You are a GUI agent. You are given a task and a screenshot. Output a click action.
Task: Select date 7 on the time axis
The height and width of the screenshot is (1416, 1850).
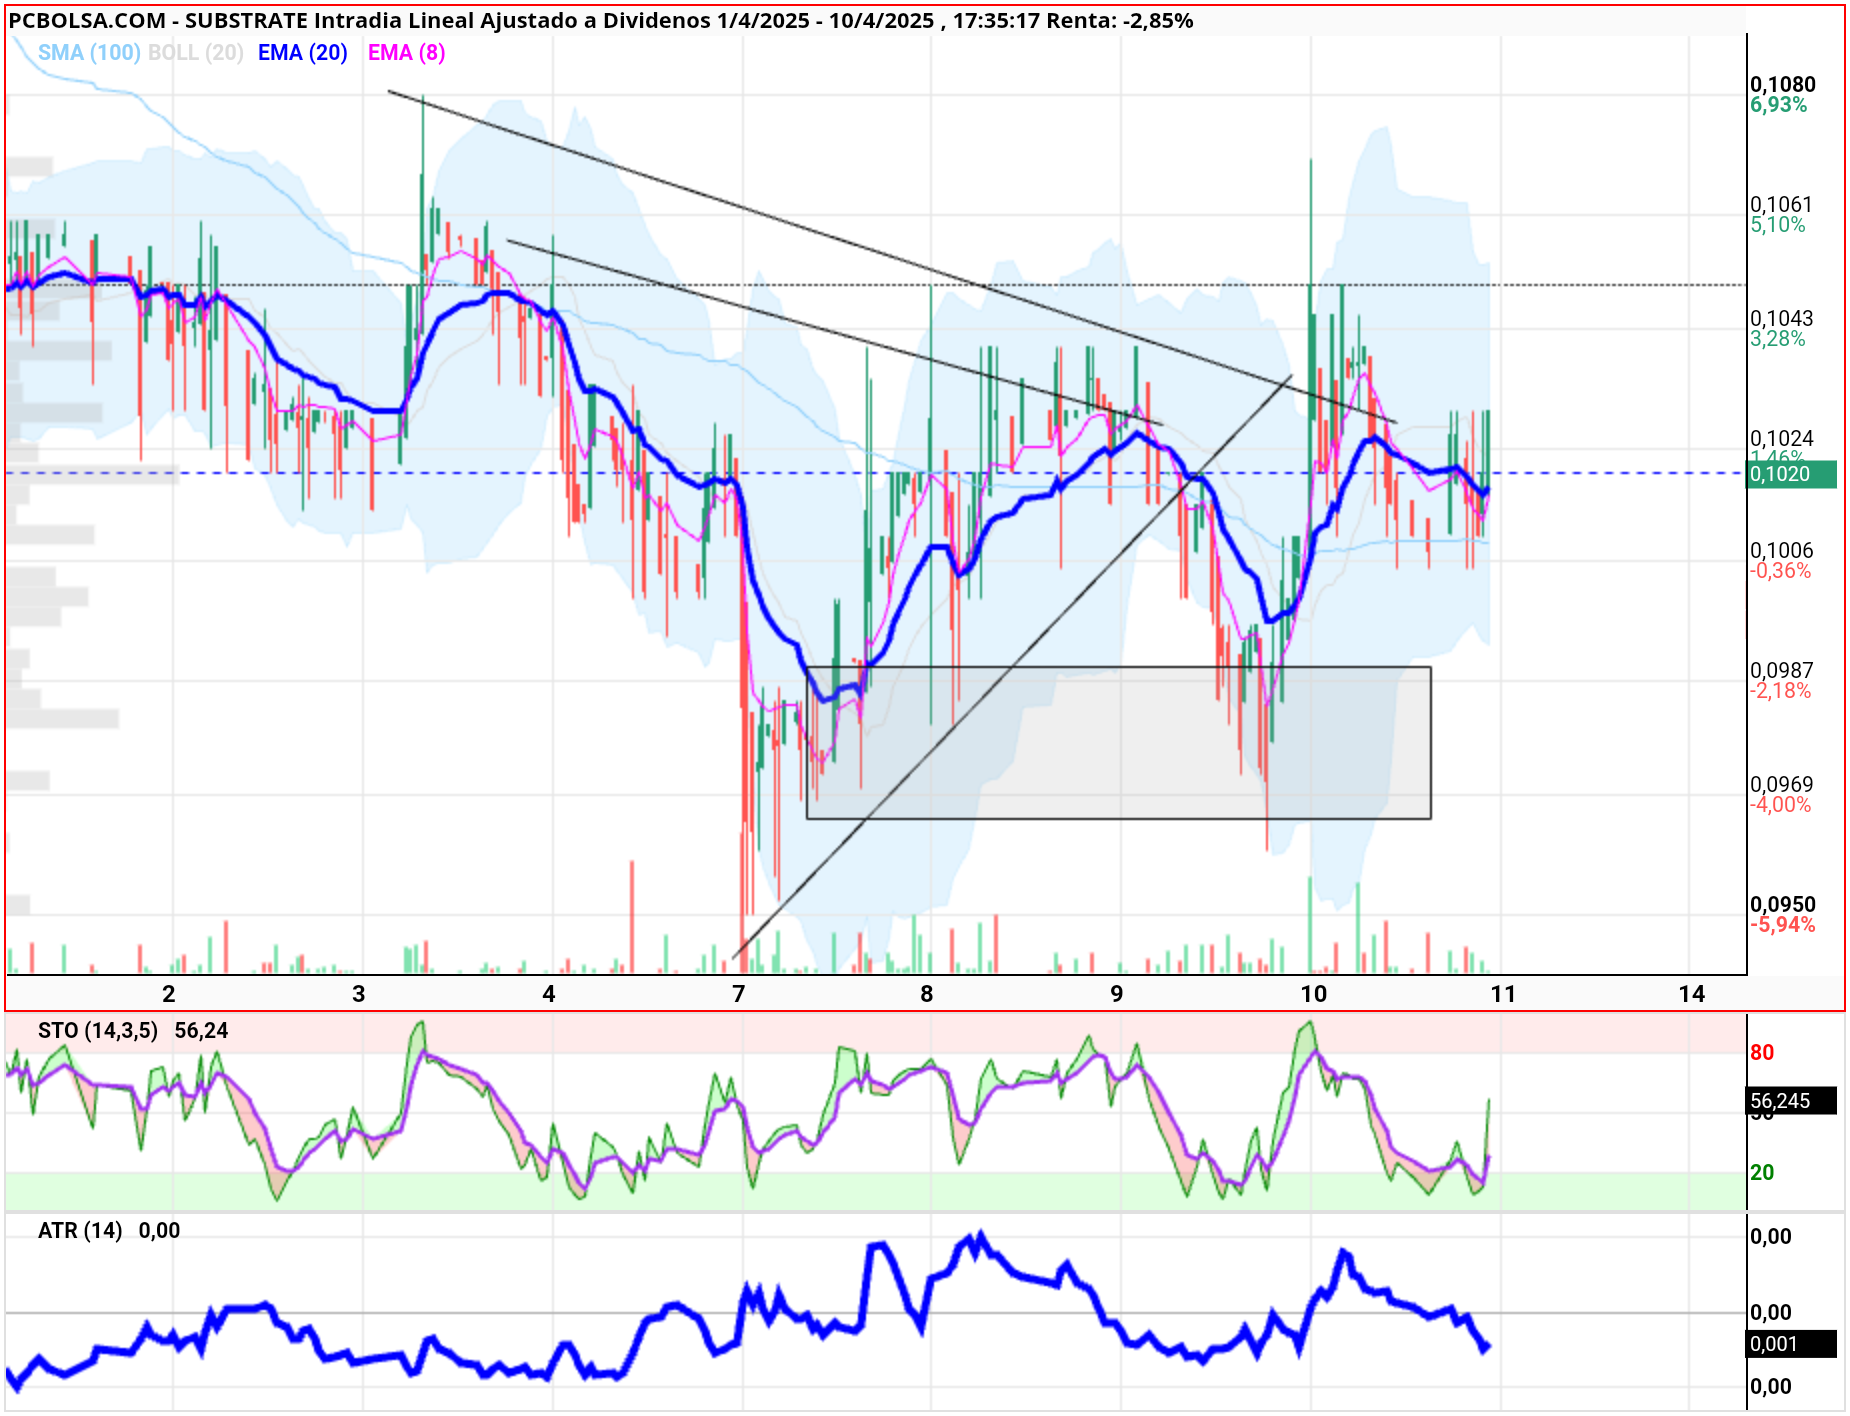click(x=739, y=993)
